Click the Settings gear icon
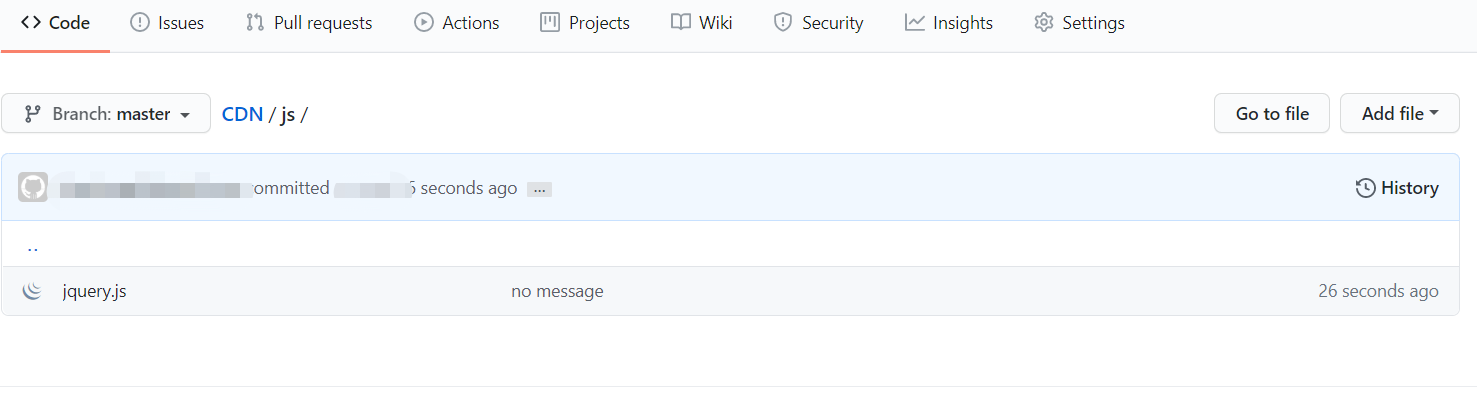The image size is (1477, 407). (x=1044, y=23)
